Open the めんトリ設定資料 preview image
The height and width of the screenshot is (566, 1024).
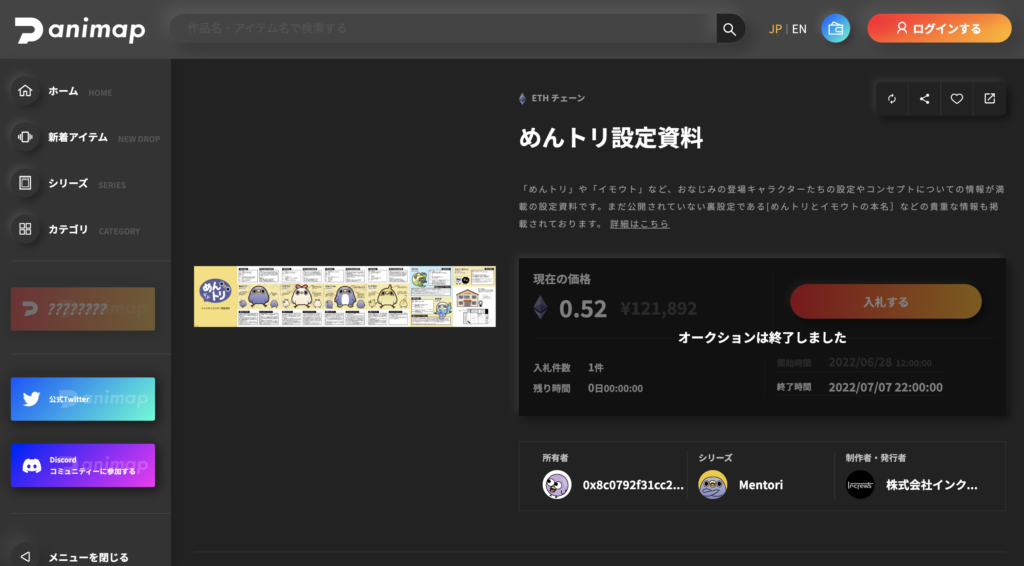click(x=345, y=296)
